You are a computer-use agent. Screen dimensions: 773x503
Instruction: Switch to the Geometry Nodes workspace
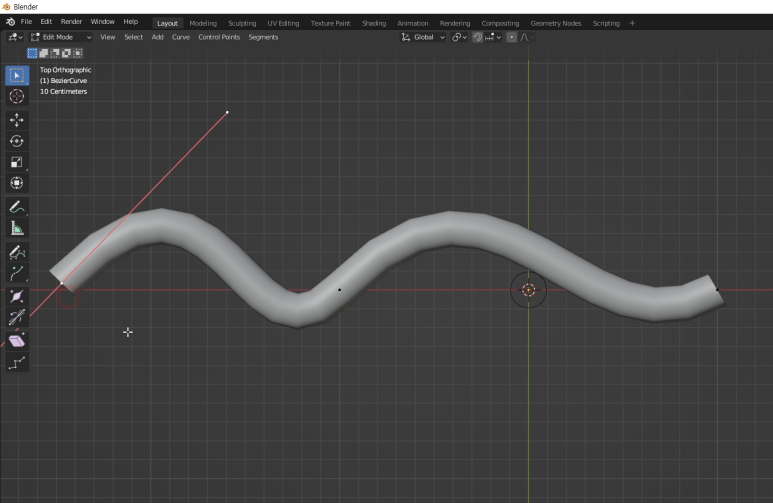click(x=556, y=23)
